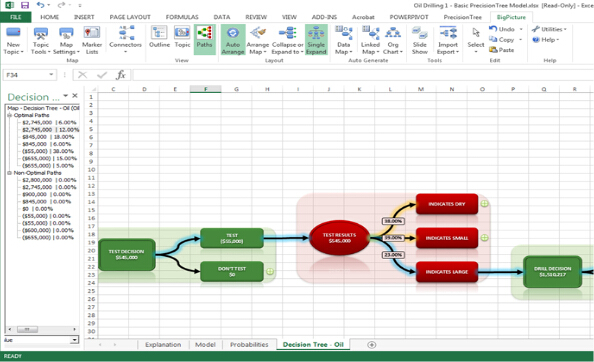This screenshot has height=362, width=594.
Task: Click the Undo button in Edit group
Action: coord(502,29)
